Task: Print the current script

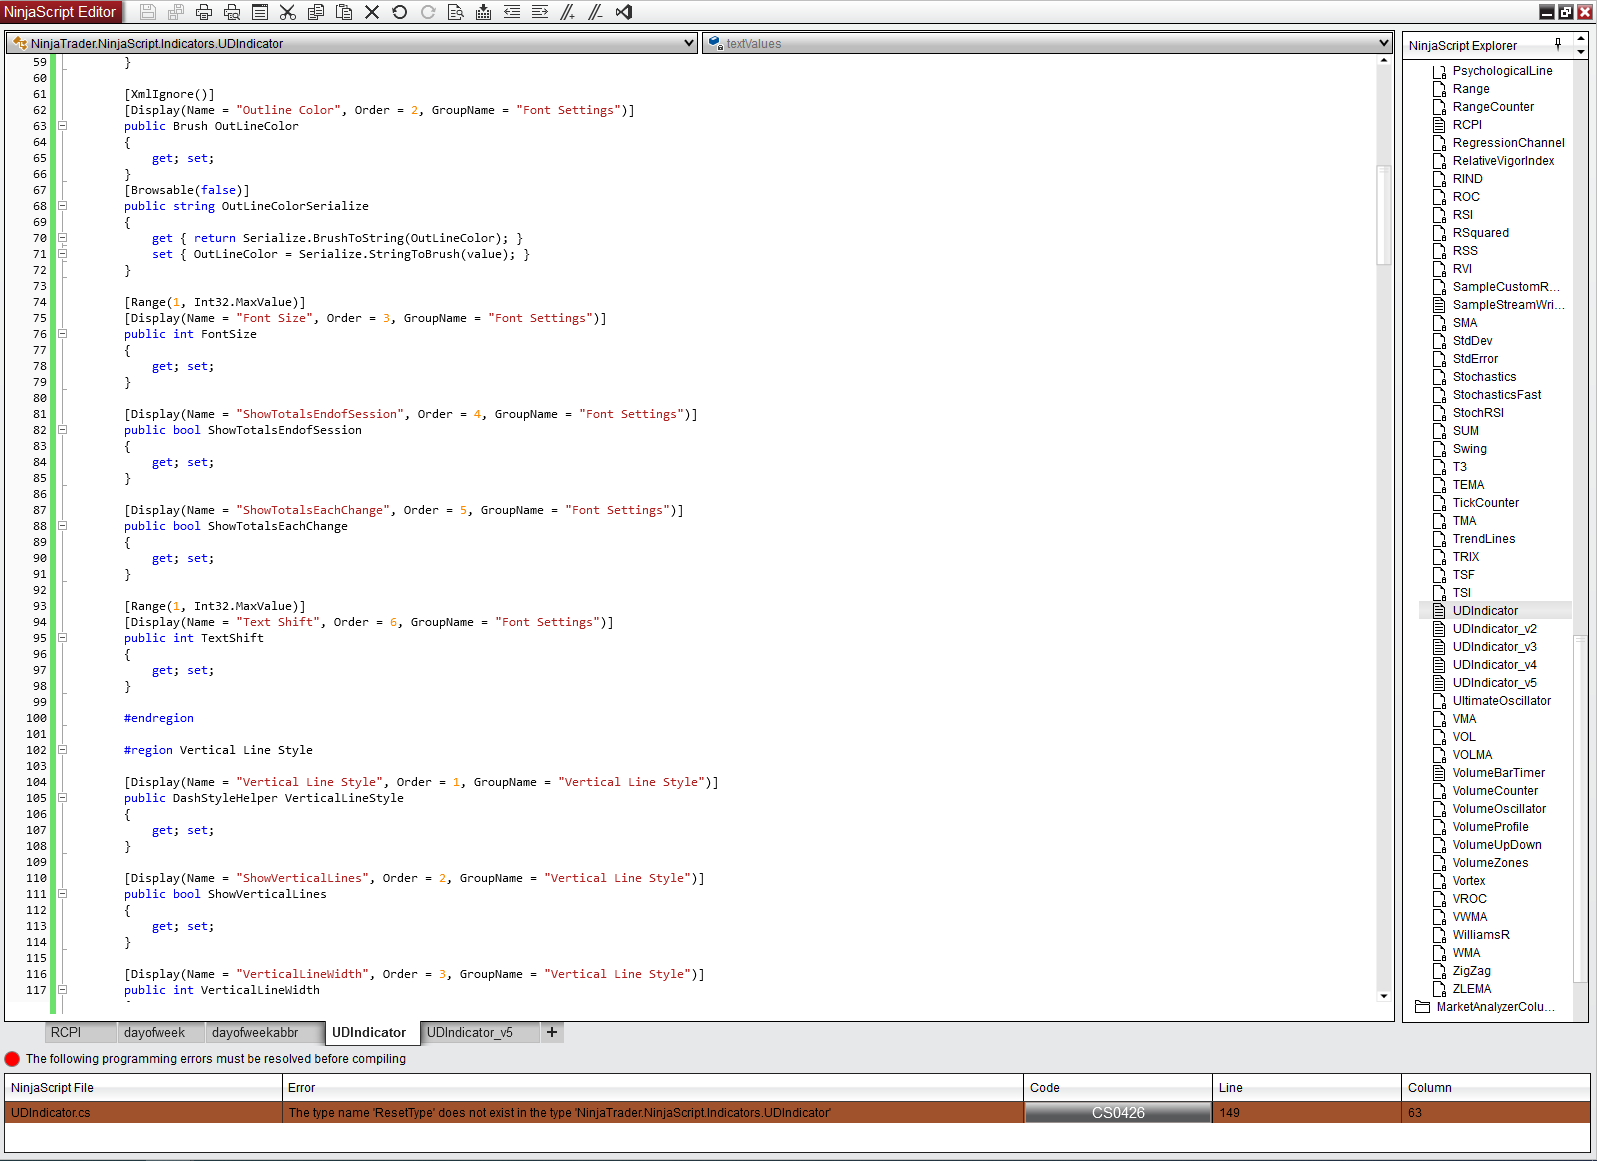Action: coord(204,12)
